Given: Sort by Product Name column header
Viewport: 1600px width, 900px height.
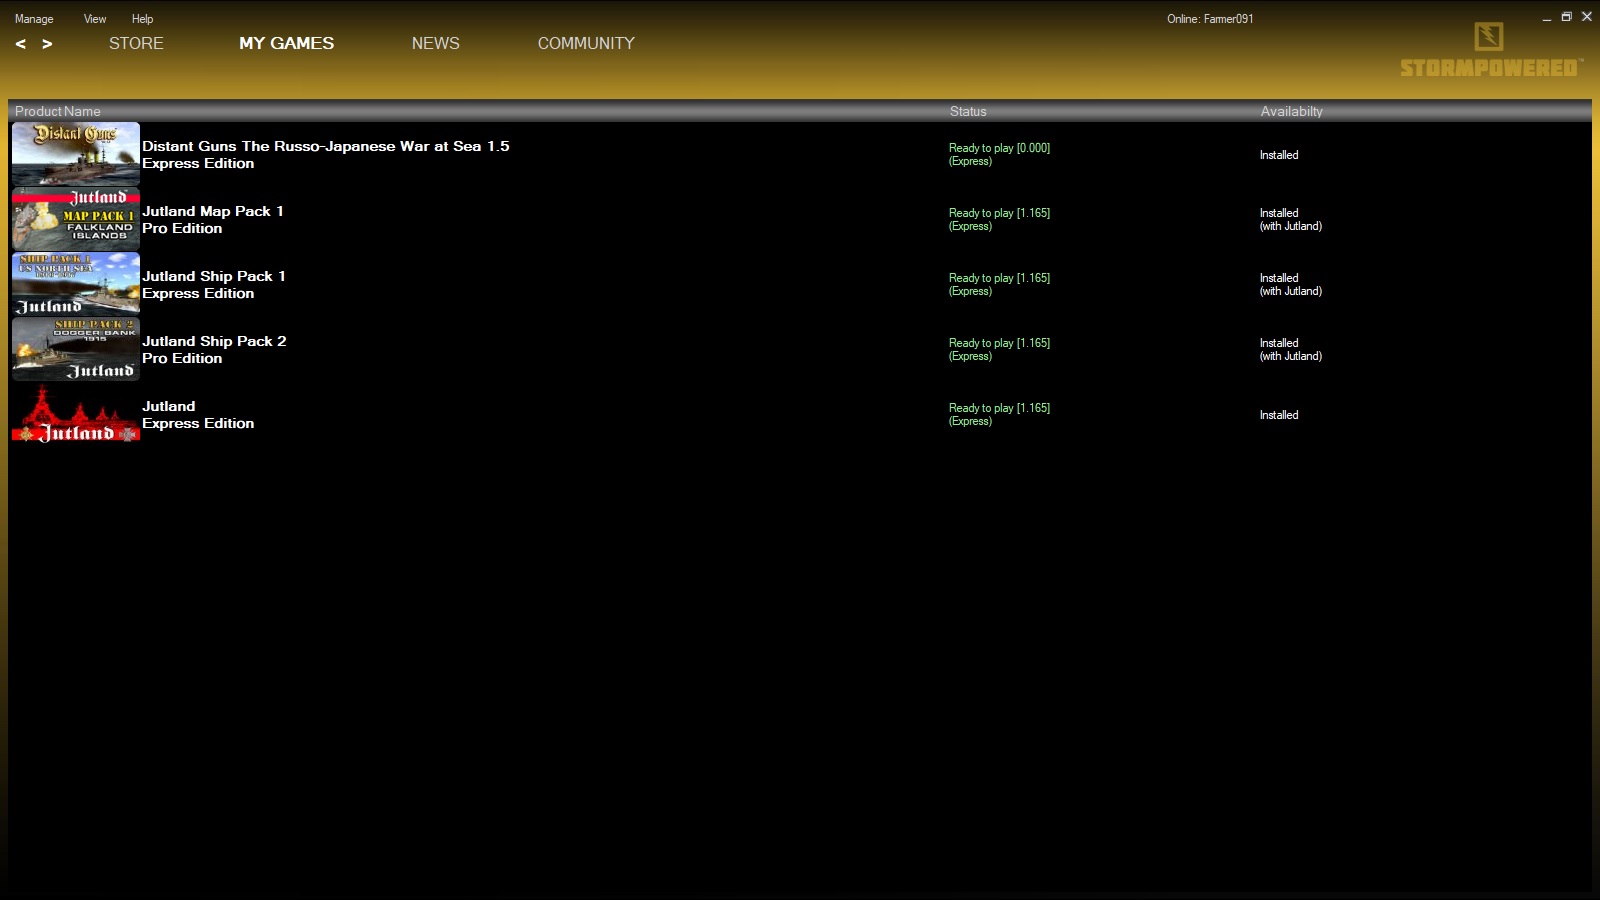Looking at the screenshot, I should pyautogui.click(x=58, y=111).
